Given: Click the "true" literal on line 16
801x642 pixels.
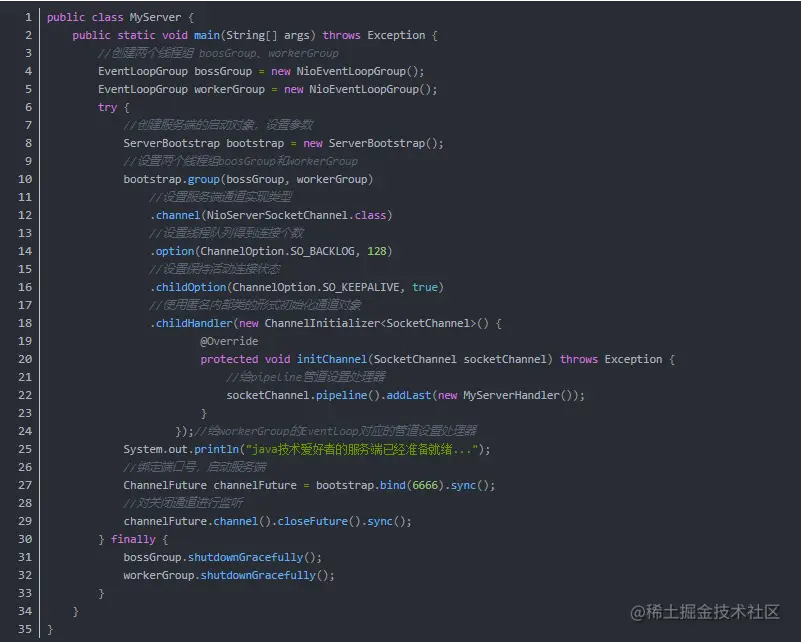Looking at the screenshot, I should pyautogui.click(x=425, y=287).
